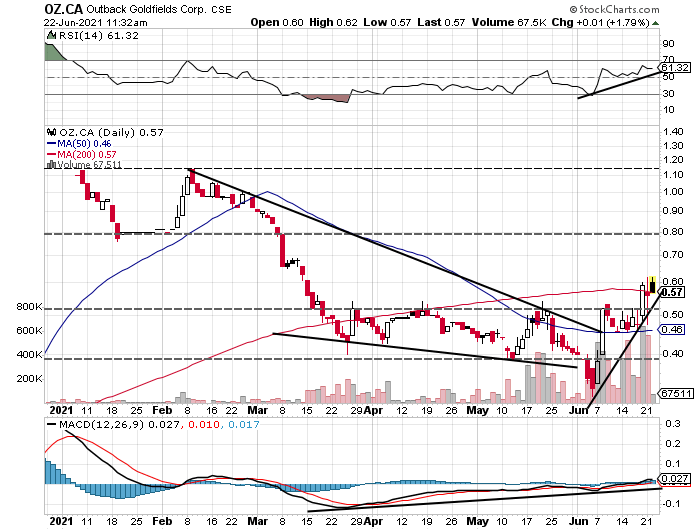This screenshot has width=700, height=530.
Task: Click the StockCharts.com copyright label
Action: [x=614, y=9]
